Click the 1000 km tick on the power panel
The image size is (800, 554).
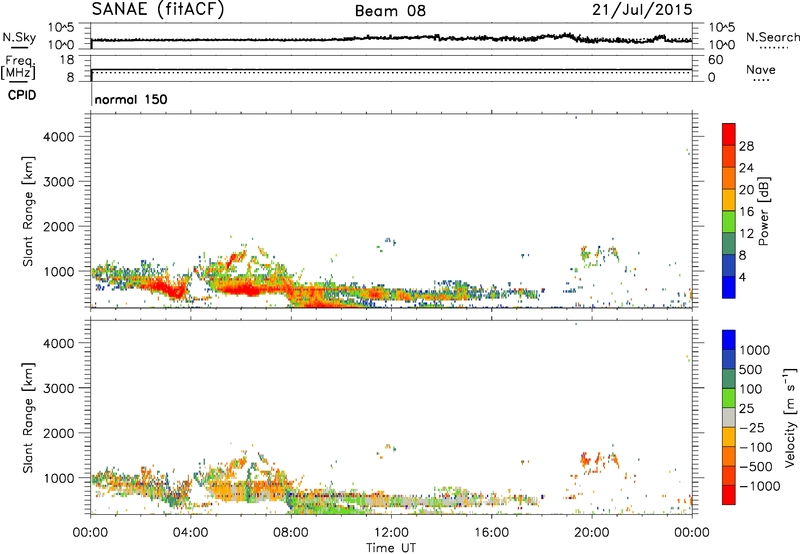[59, 271]
